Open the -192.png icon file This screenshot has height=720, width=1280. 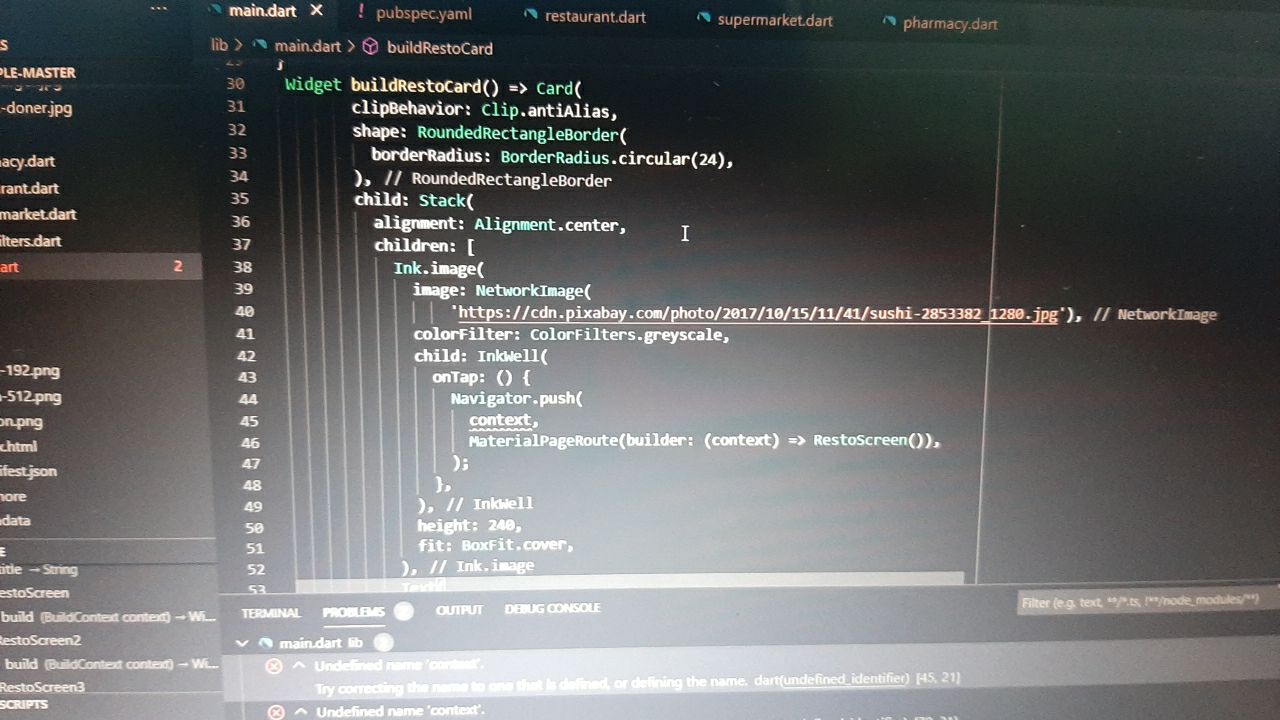click(31, 371)
